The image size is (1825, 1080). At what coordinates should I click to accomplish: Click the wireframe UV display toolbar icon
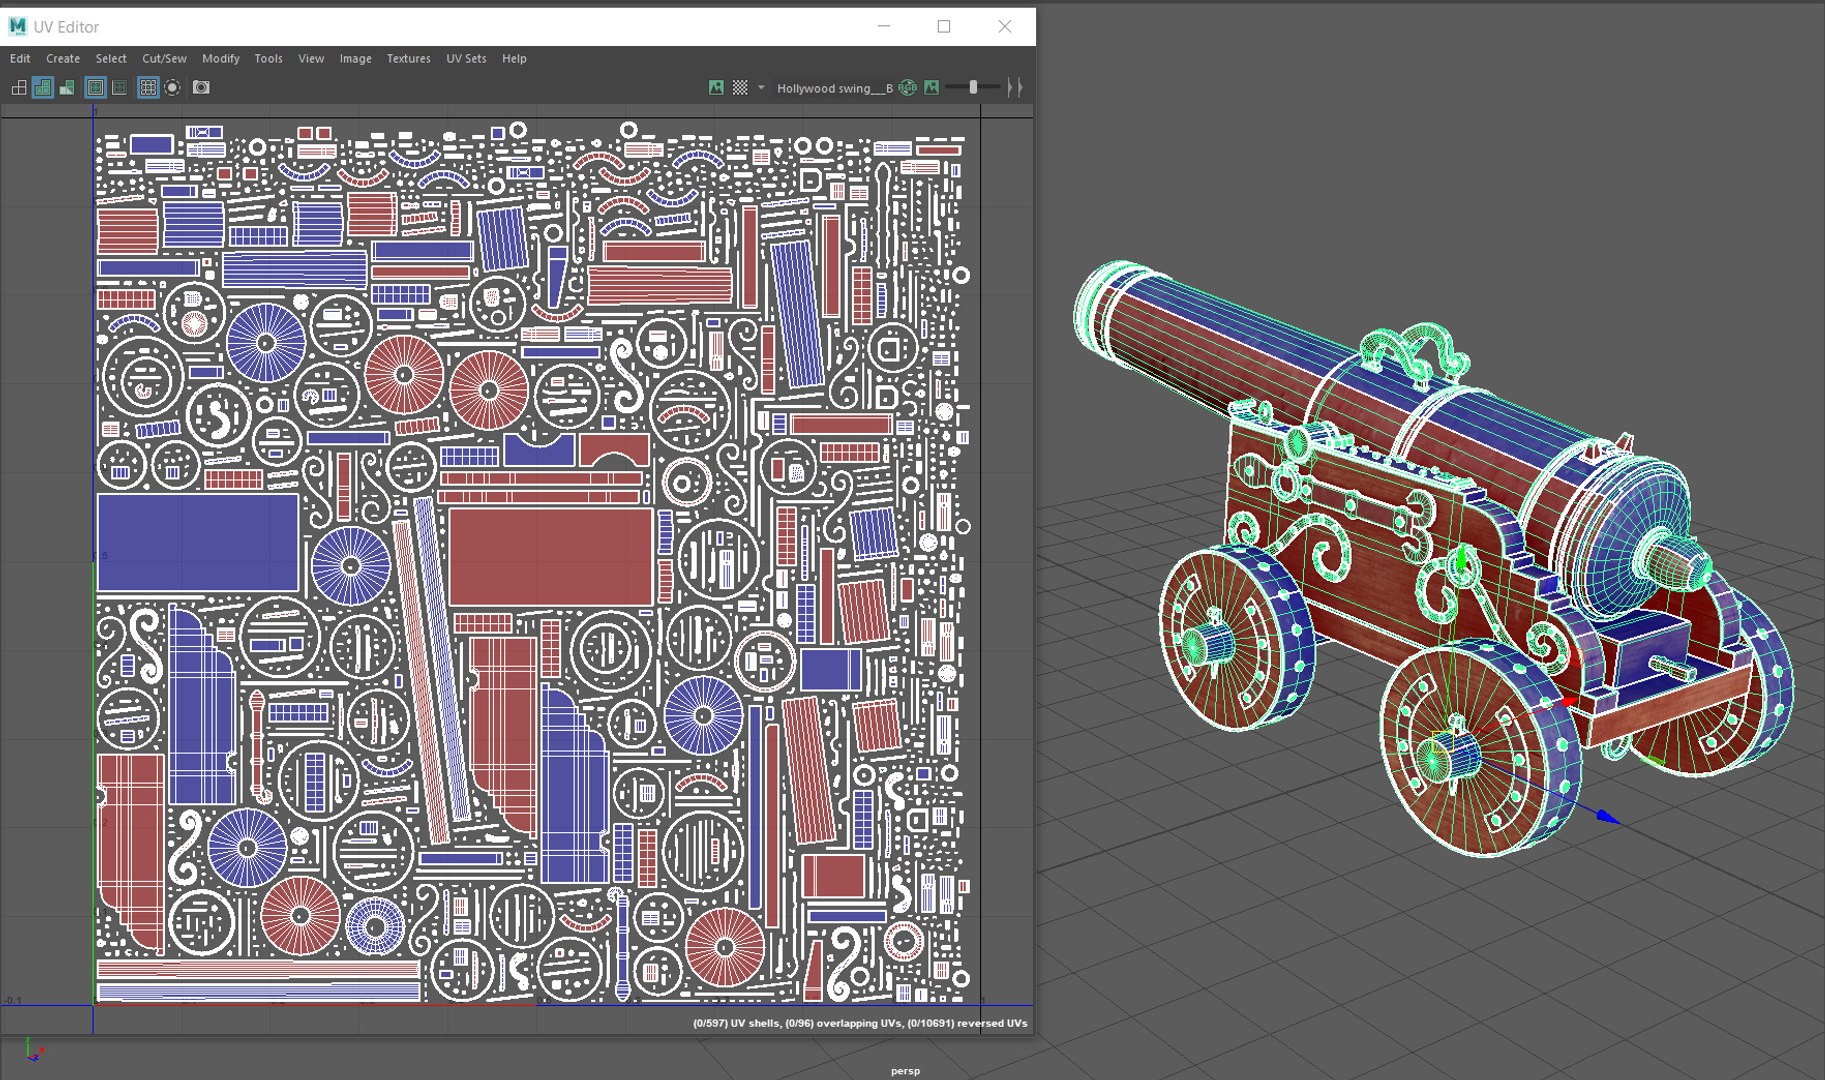click(18, 88)
